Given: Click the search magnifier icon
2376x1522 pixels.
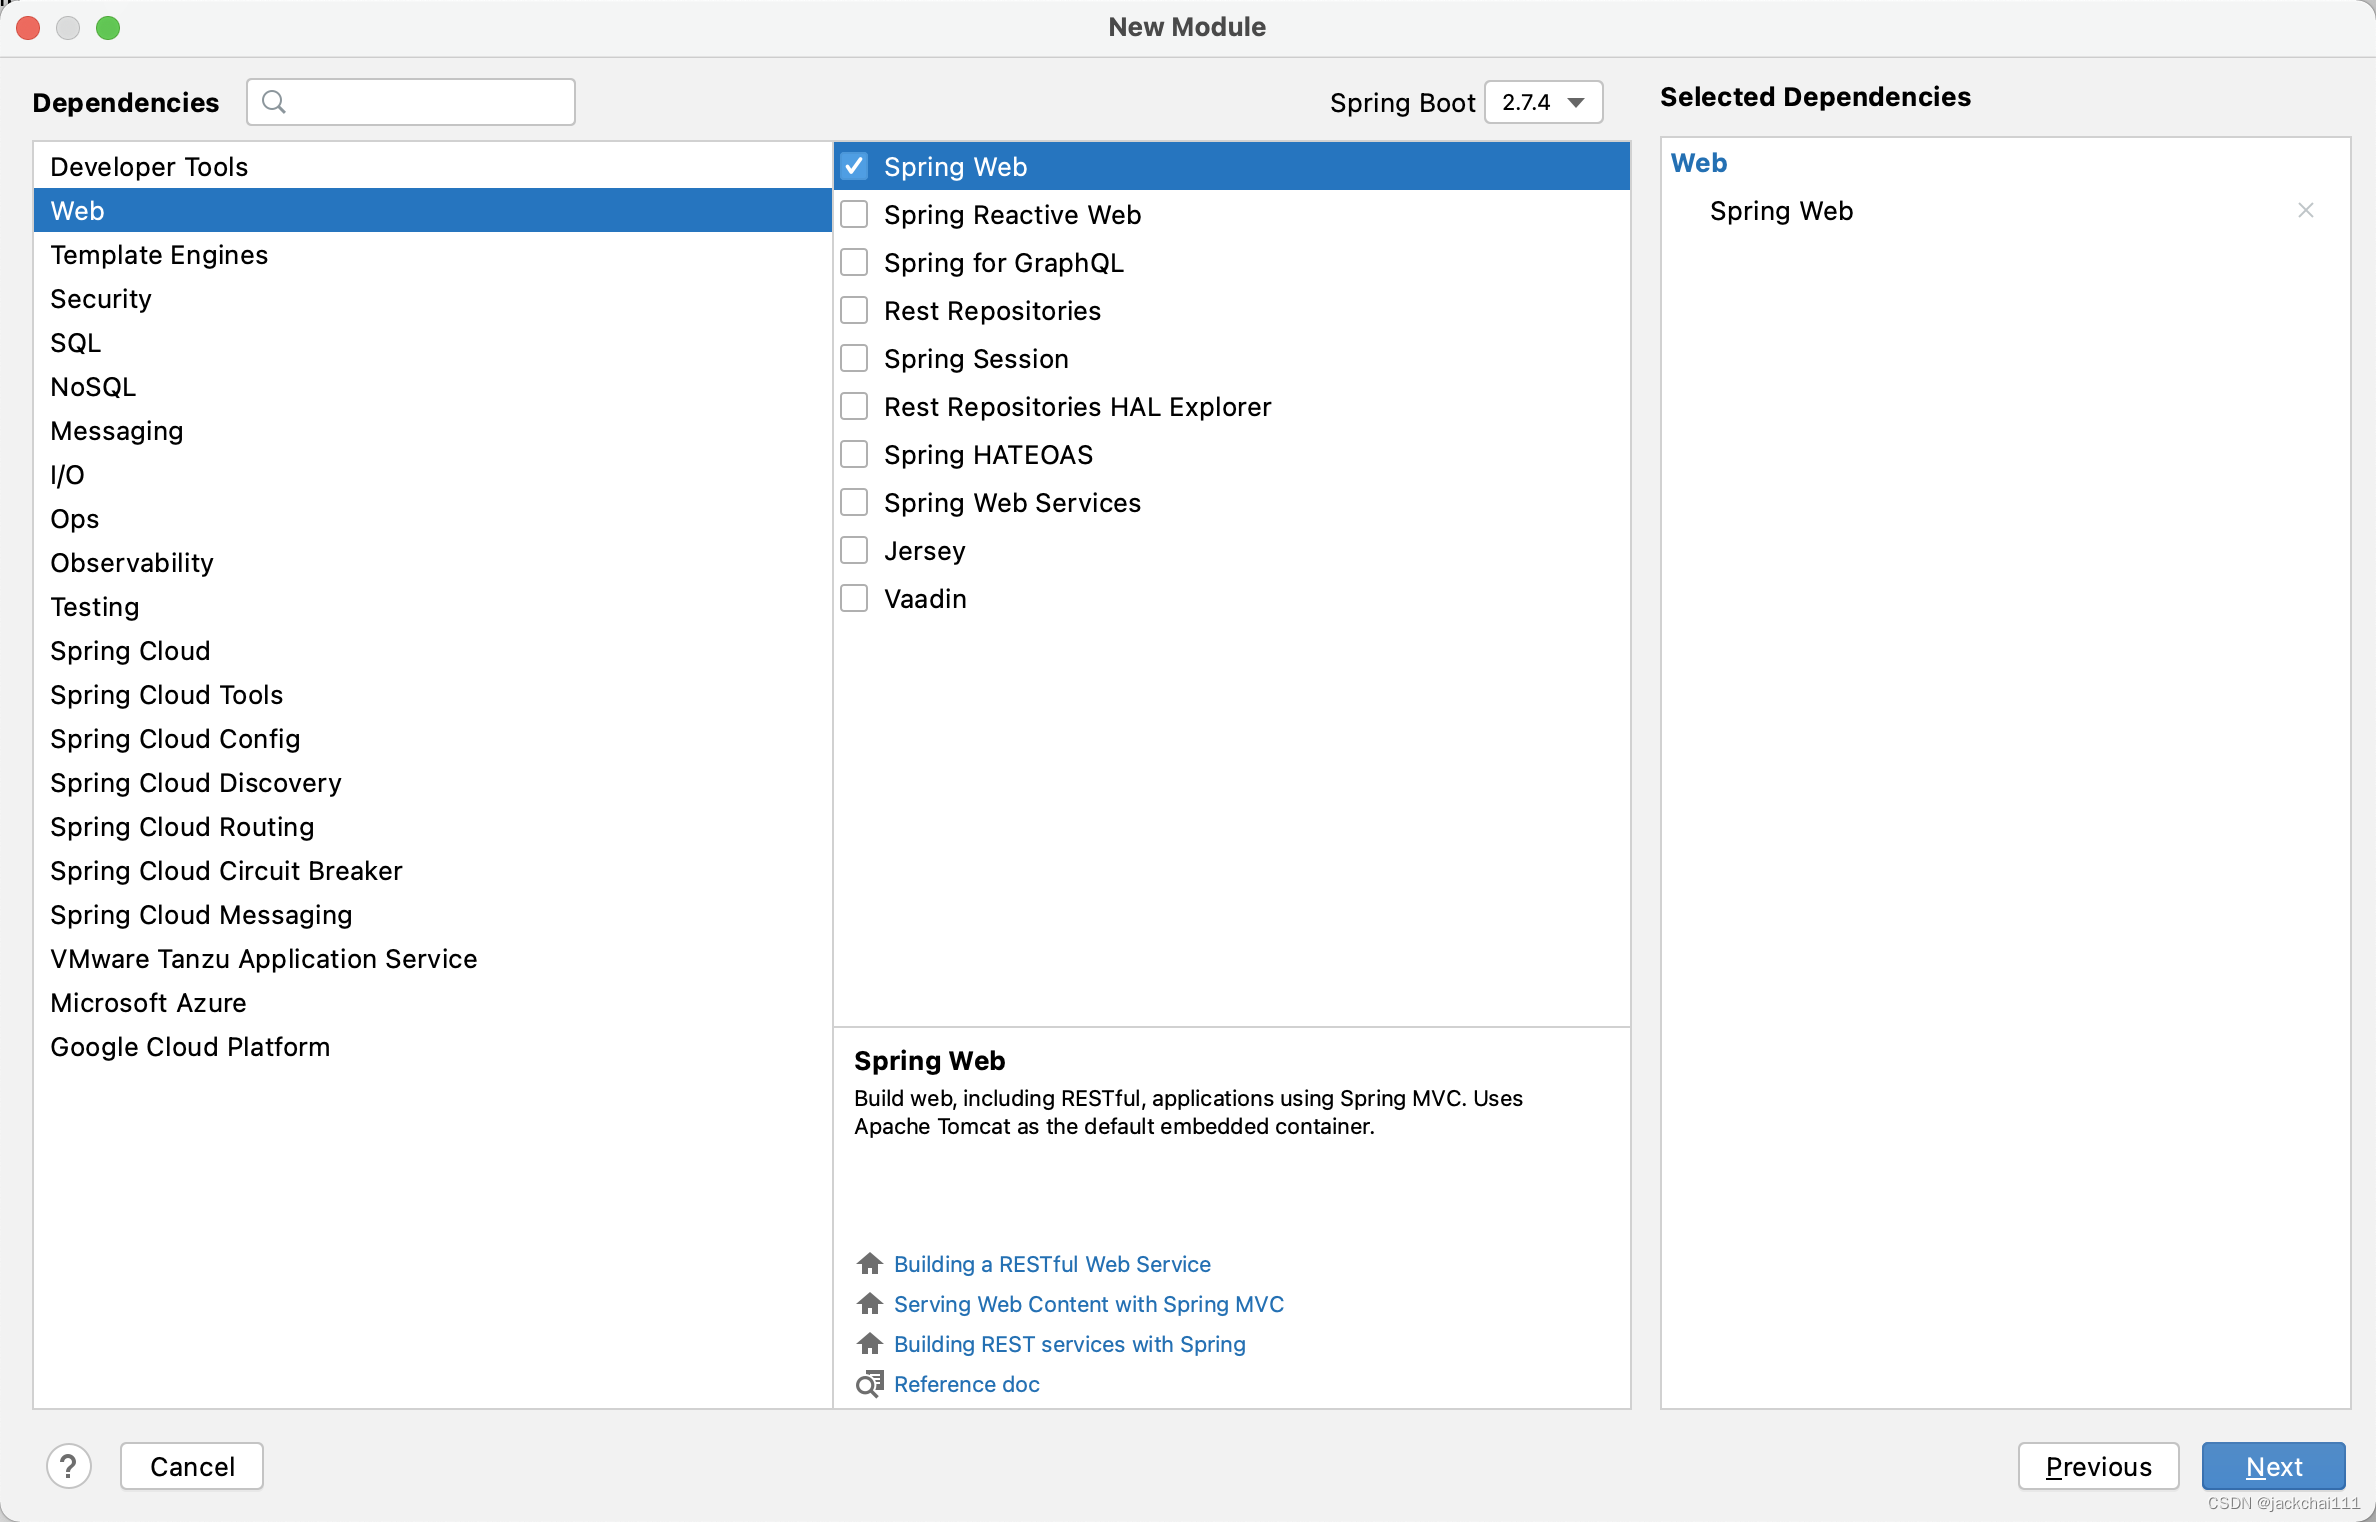Looking at the screenshot, I should pos(273,102).
